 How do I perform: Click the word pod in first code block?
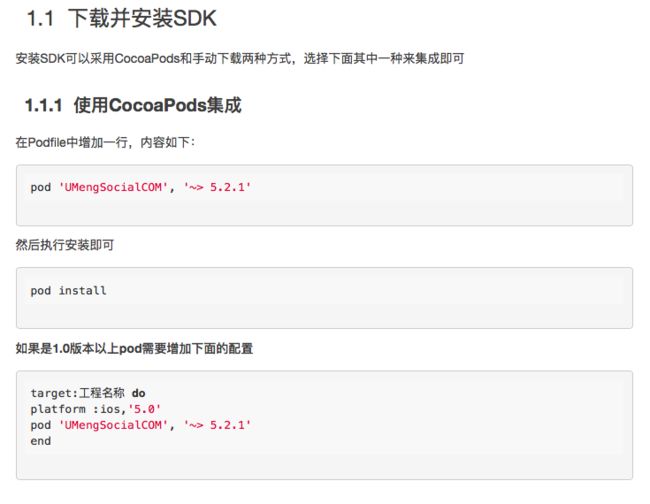tap(41, 187)
